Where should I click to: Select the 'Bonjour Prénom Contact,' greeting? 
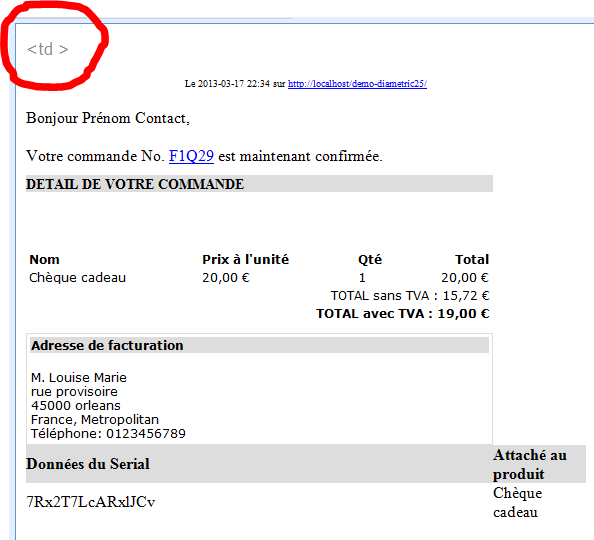[x=108, y=118]
